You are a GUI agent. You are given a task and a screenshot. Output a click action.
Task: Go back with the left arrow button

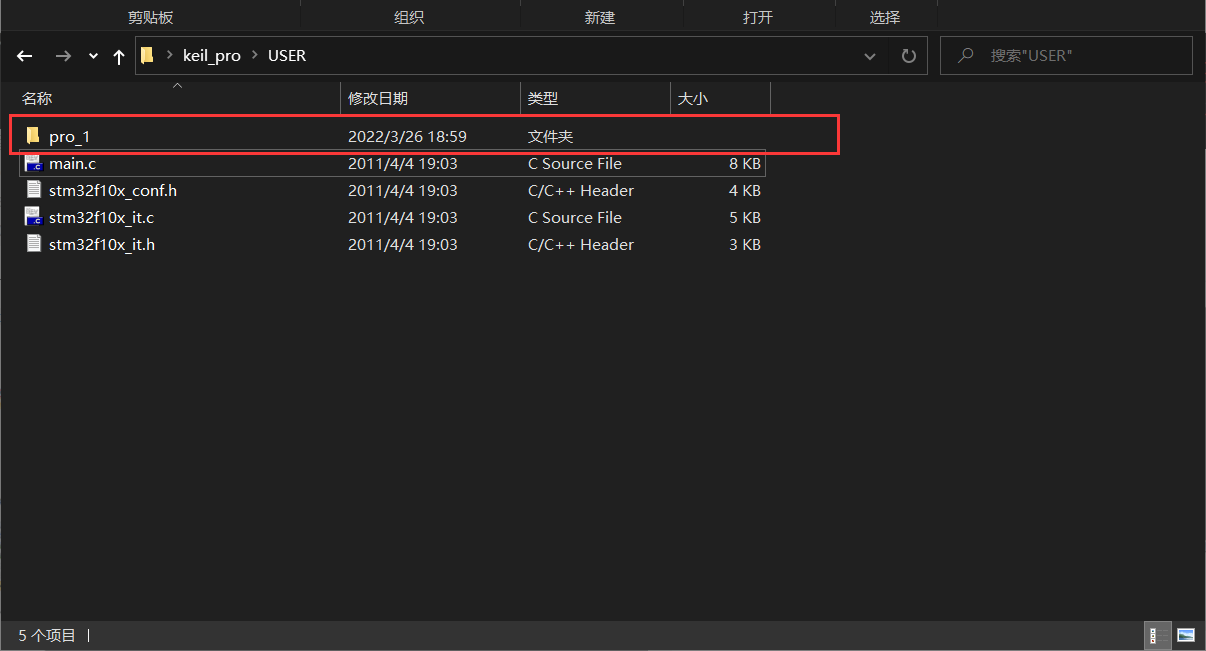(x=25, y=56)
